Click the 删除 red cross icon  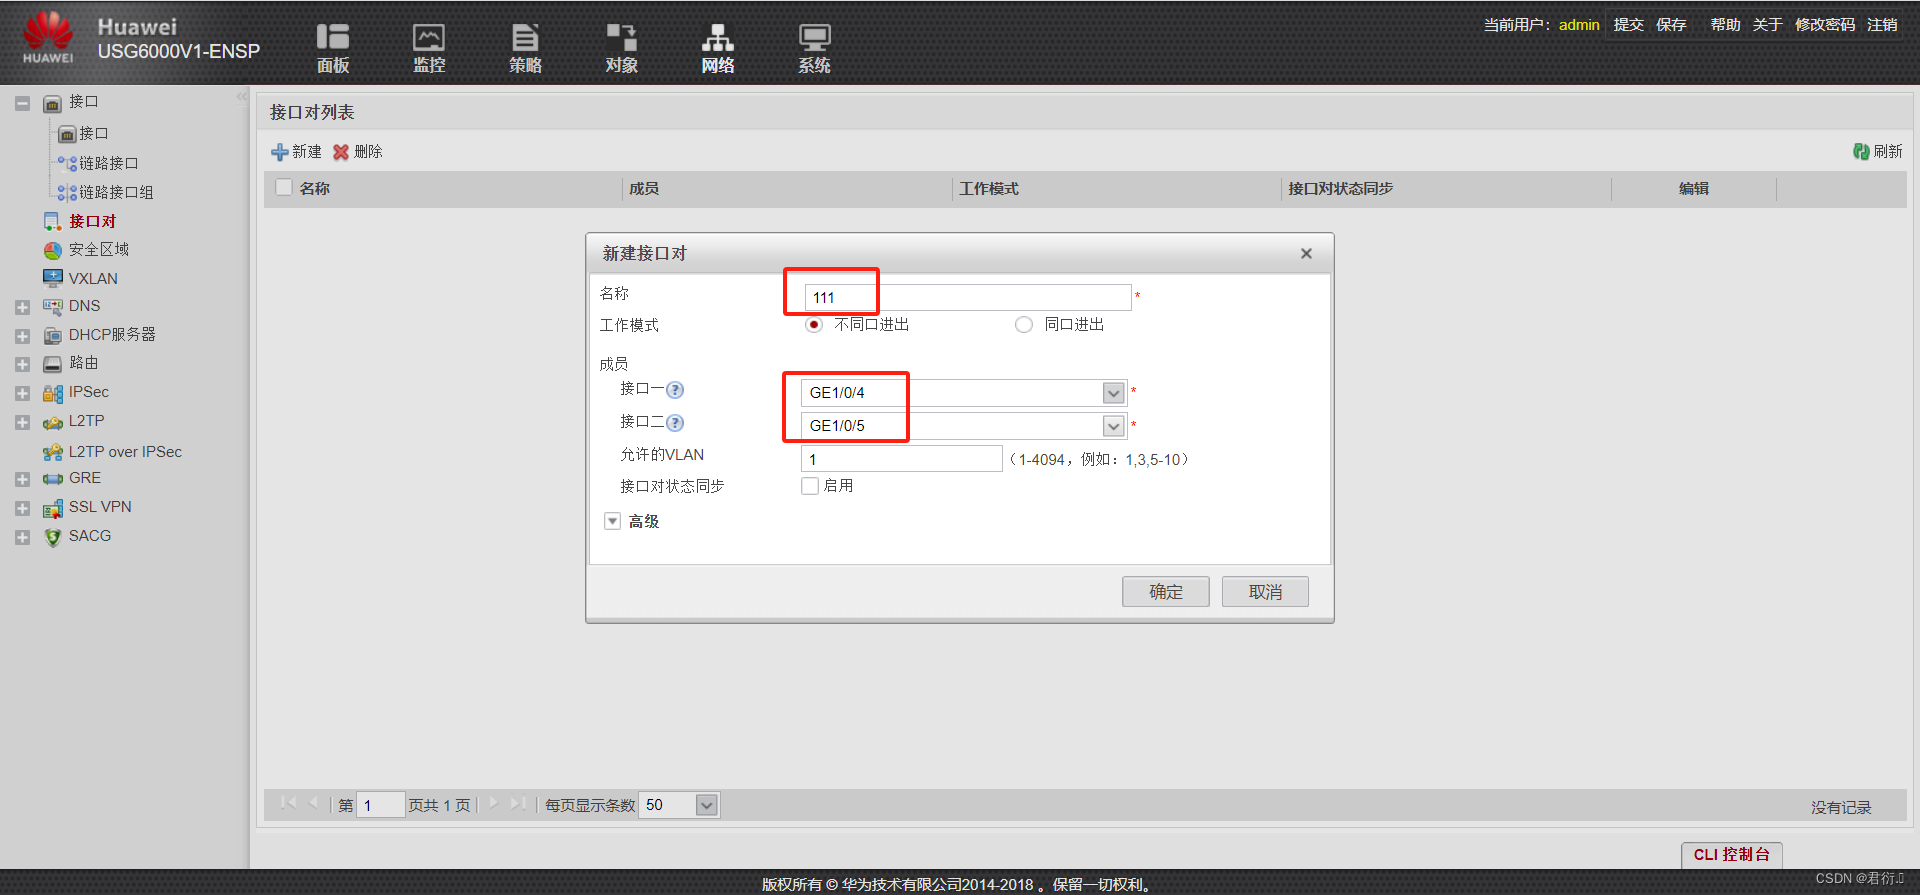click(x=341, y=152)
